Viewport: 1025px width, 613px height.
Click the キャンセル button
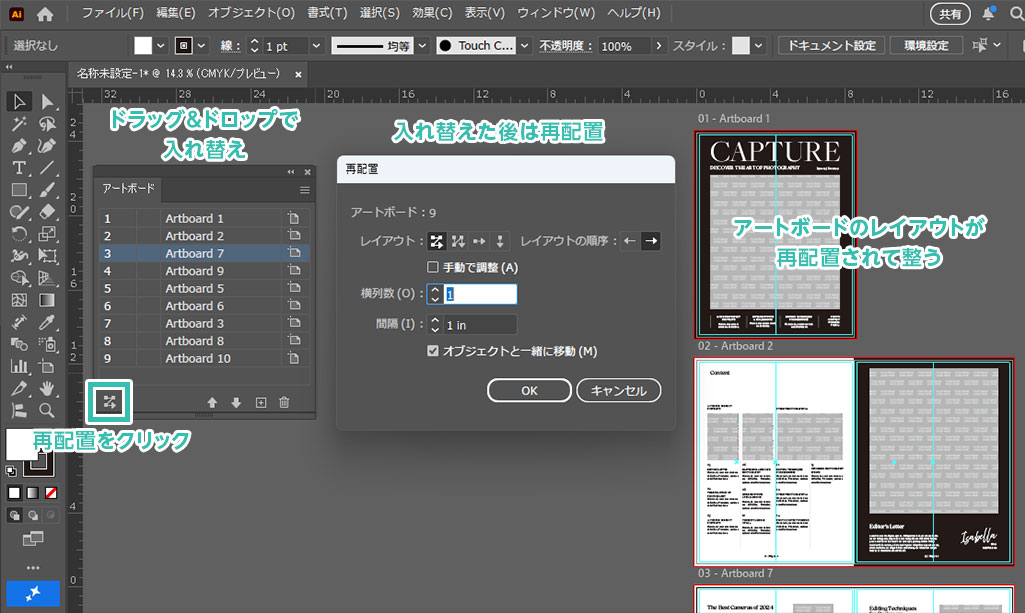pyautogui.click(x=618, y=391)
